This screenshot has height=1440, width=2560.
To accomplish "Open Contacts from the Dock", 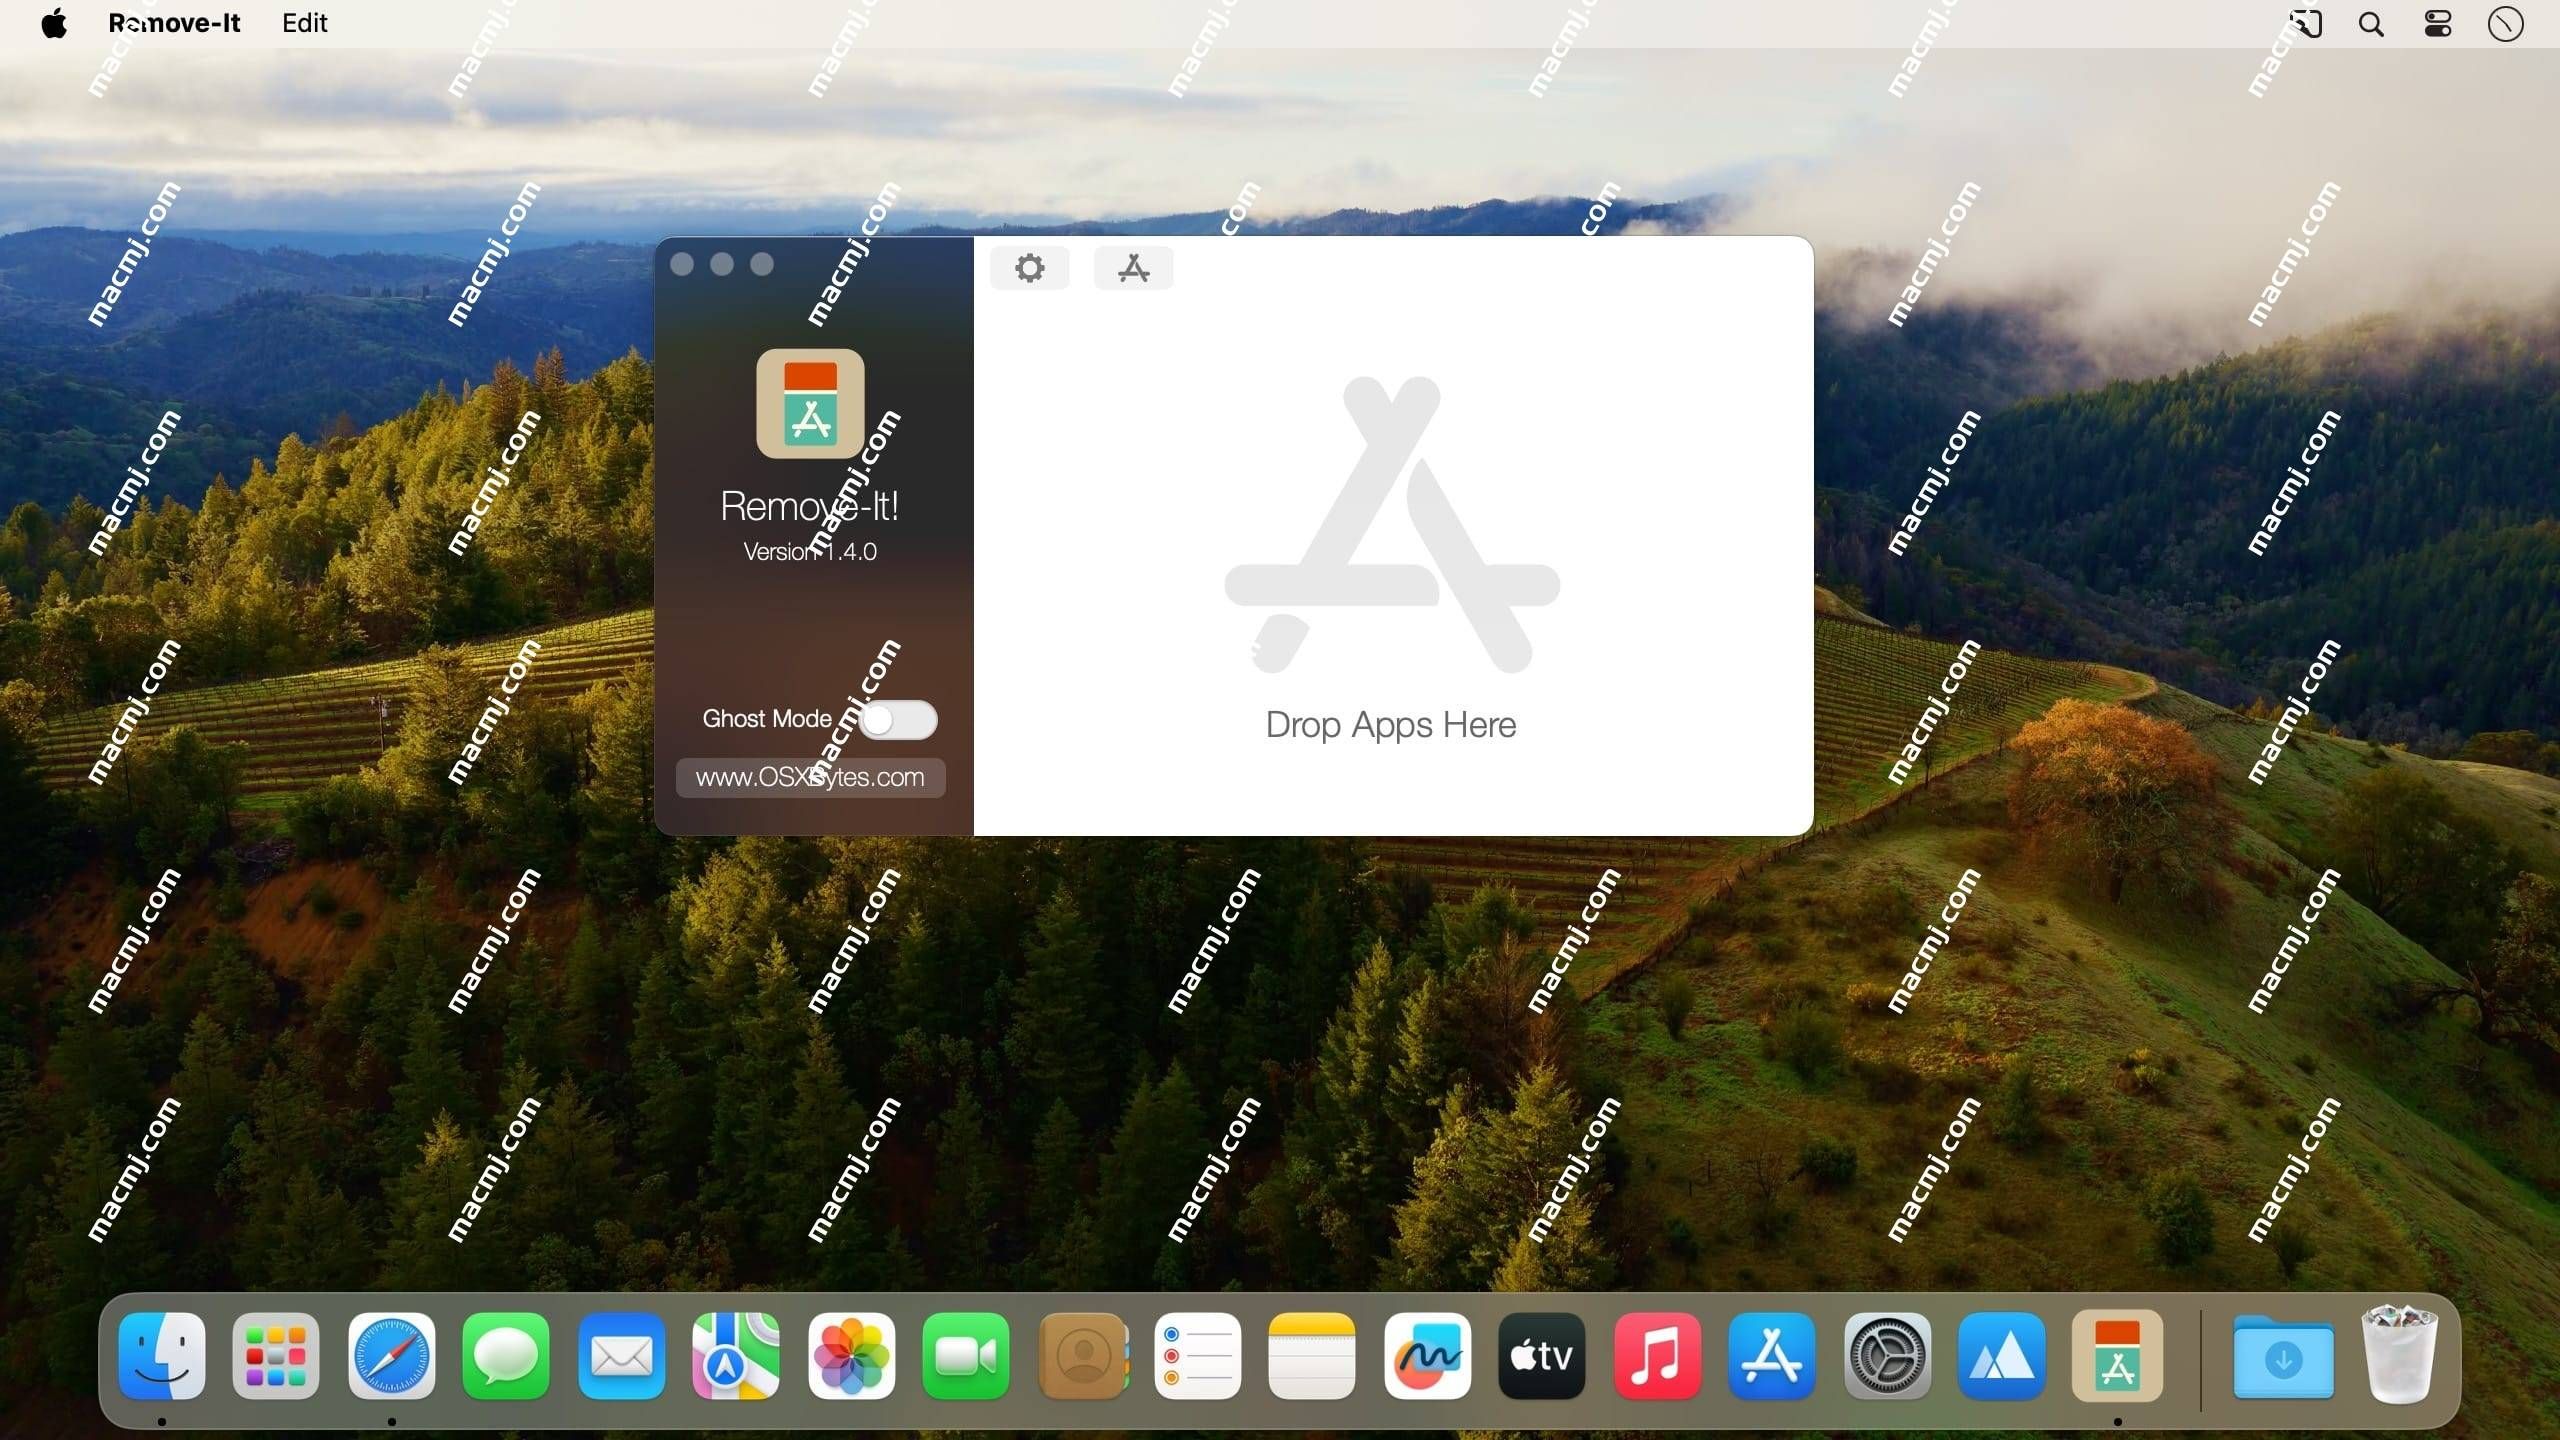I will (1083, 1356).
